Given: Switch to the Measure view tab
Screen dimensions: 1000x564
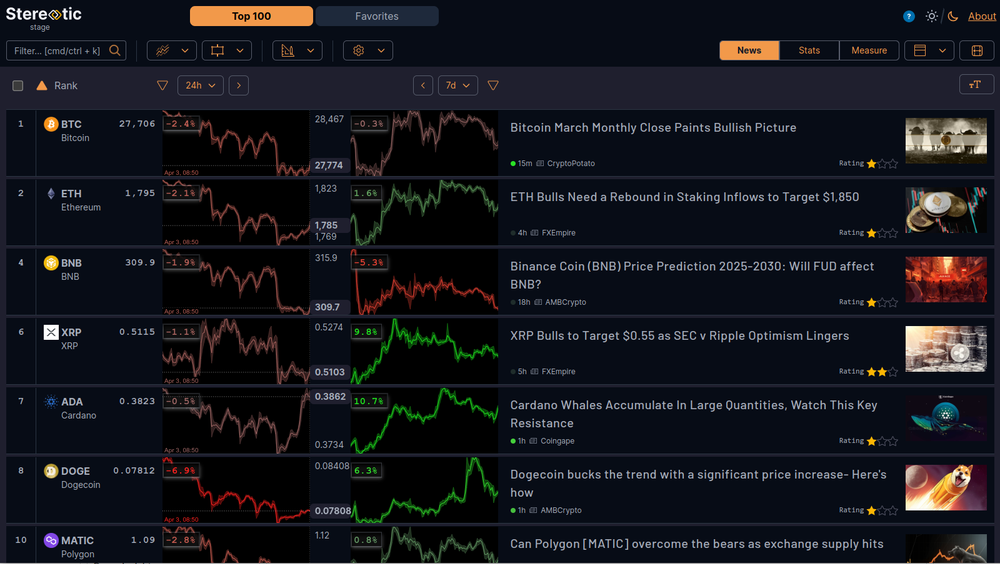Looking at the screenshot, I should coord(869,50).
